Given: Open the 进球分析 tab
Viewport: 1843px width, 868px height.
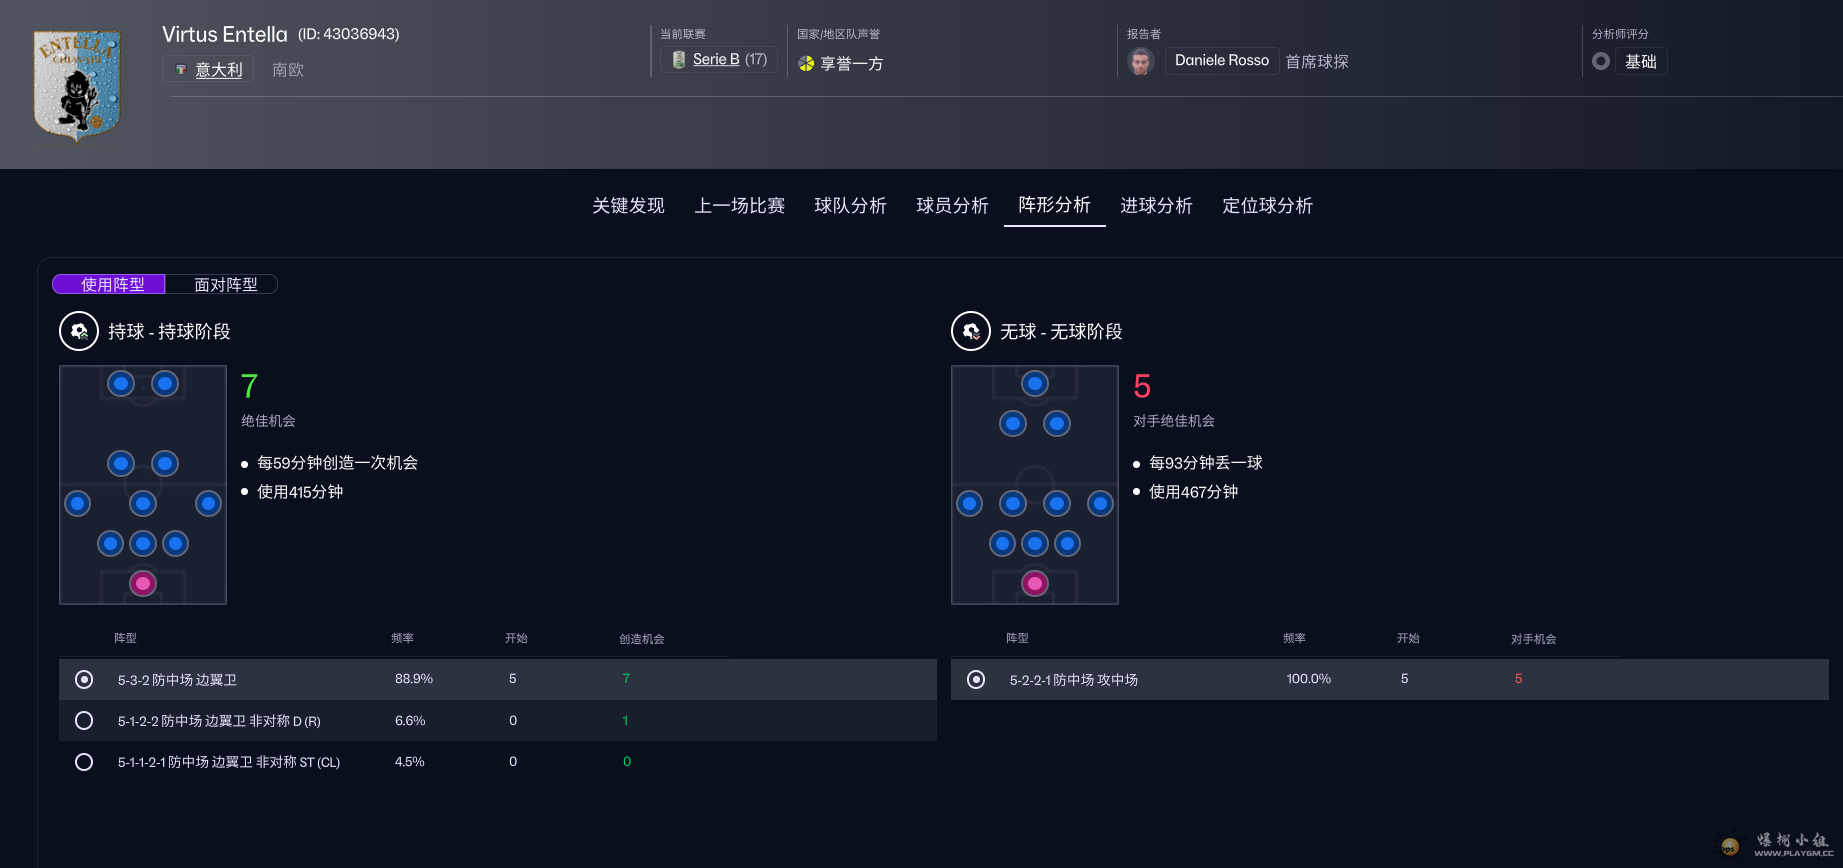Looking at the screenshot, I should point(1156,206).
